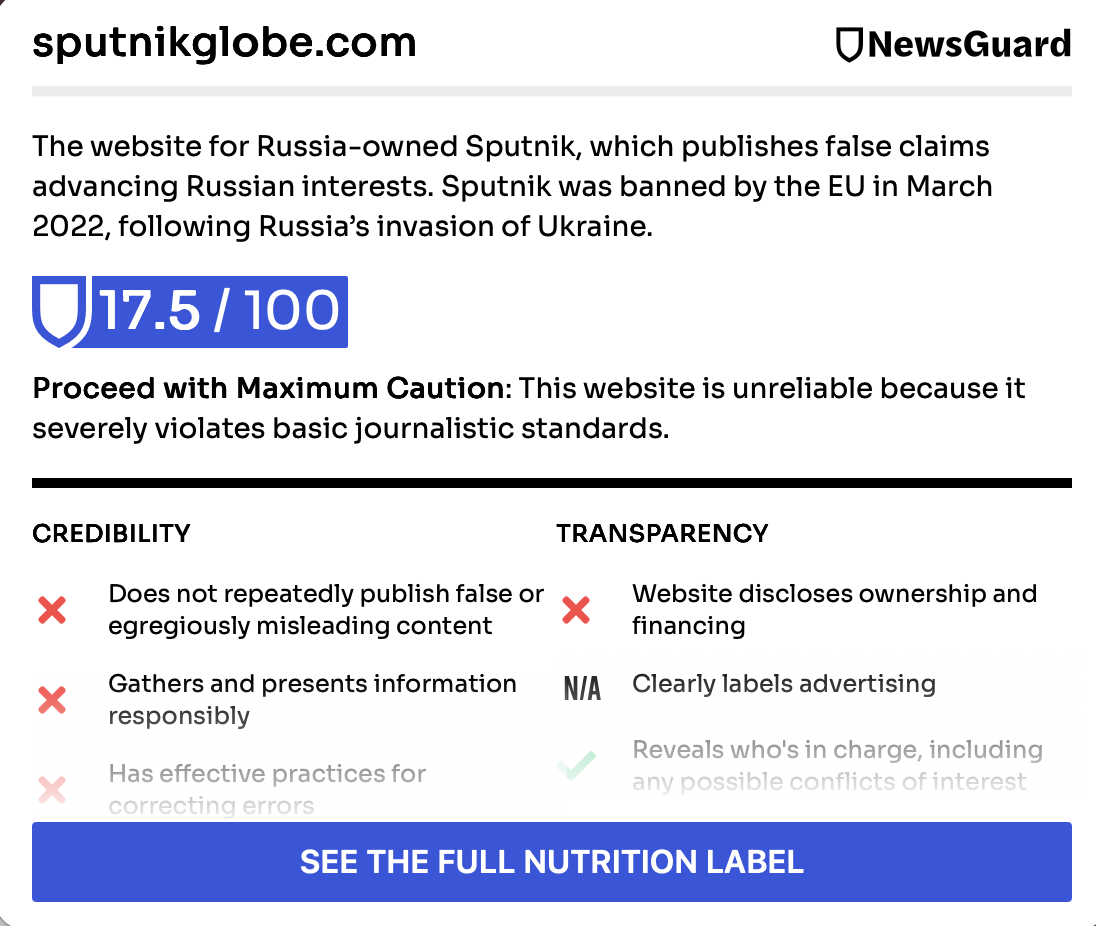Click the red X next to 'Gathers and presents information'
The height and width of the screenshot is (926, 1096).
[52, 699]
